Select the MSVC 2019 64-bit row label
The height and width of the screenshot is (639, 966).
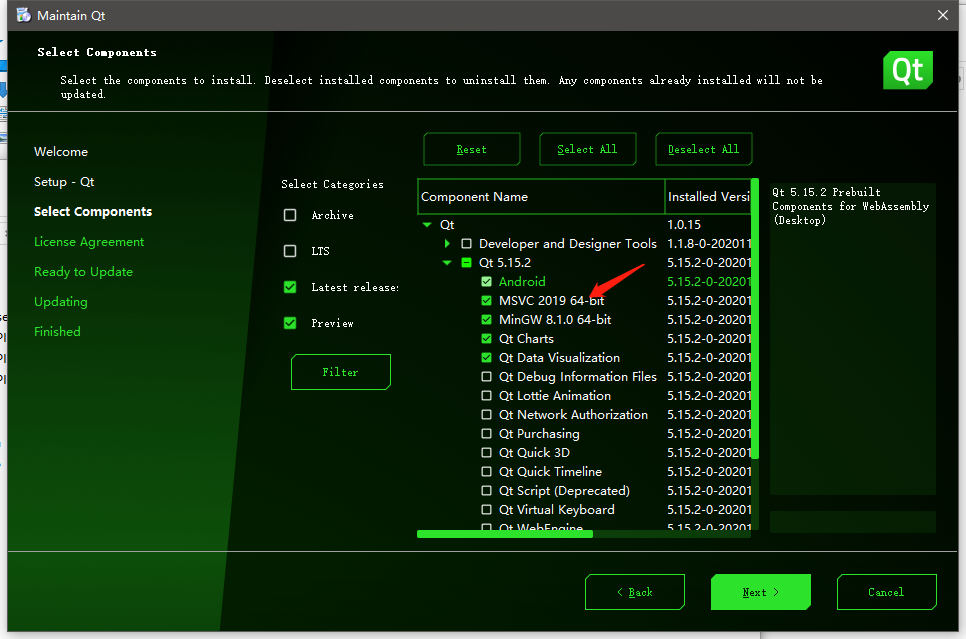pos(551,301)
